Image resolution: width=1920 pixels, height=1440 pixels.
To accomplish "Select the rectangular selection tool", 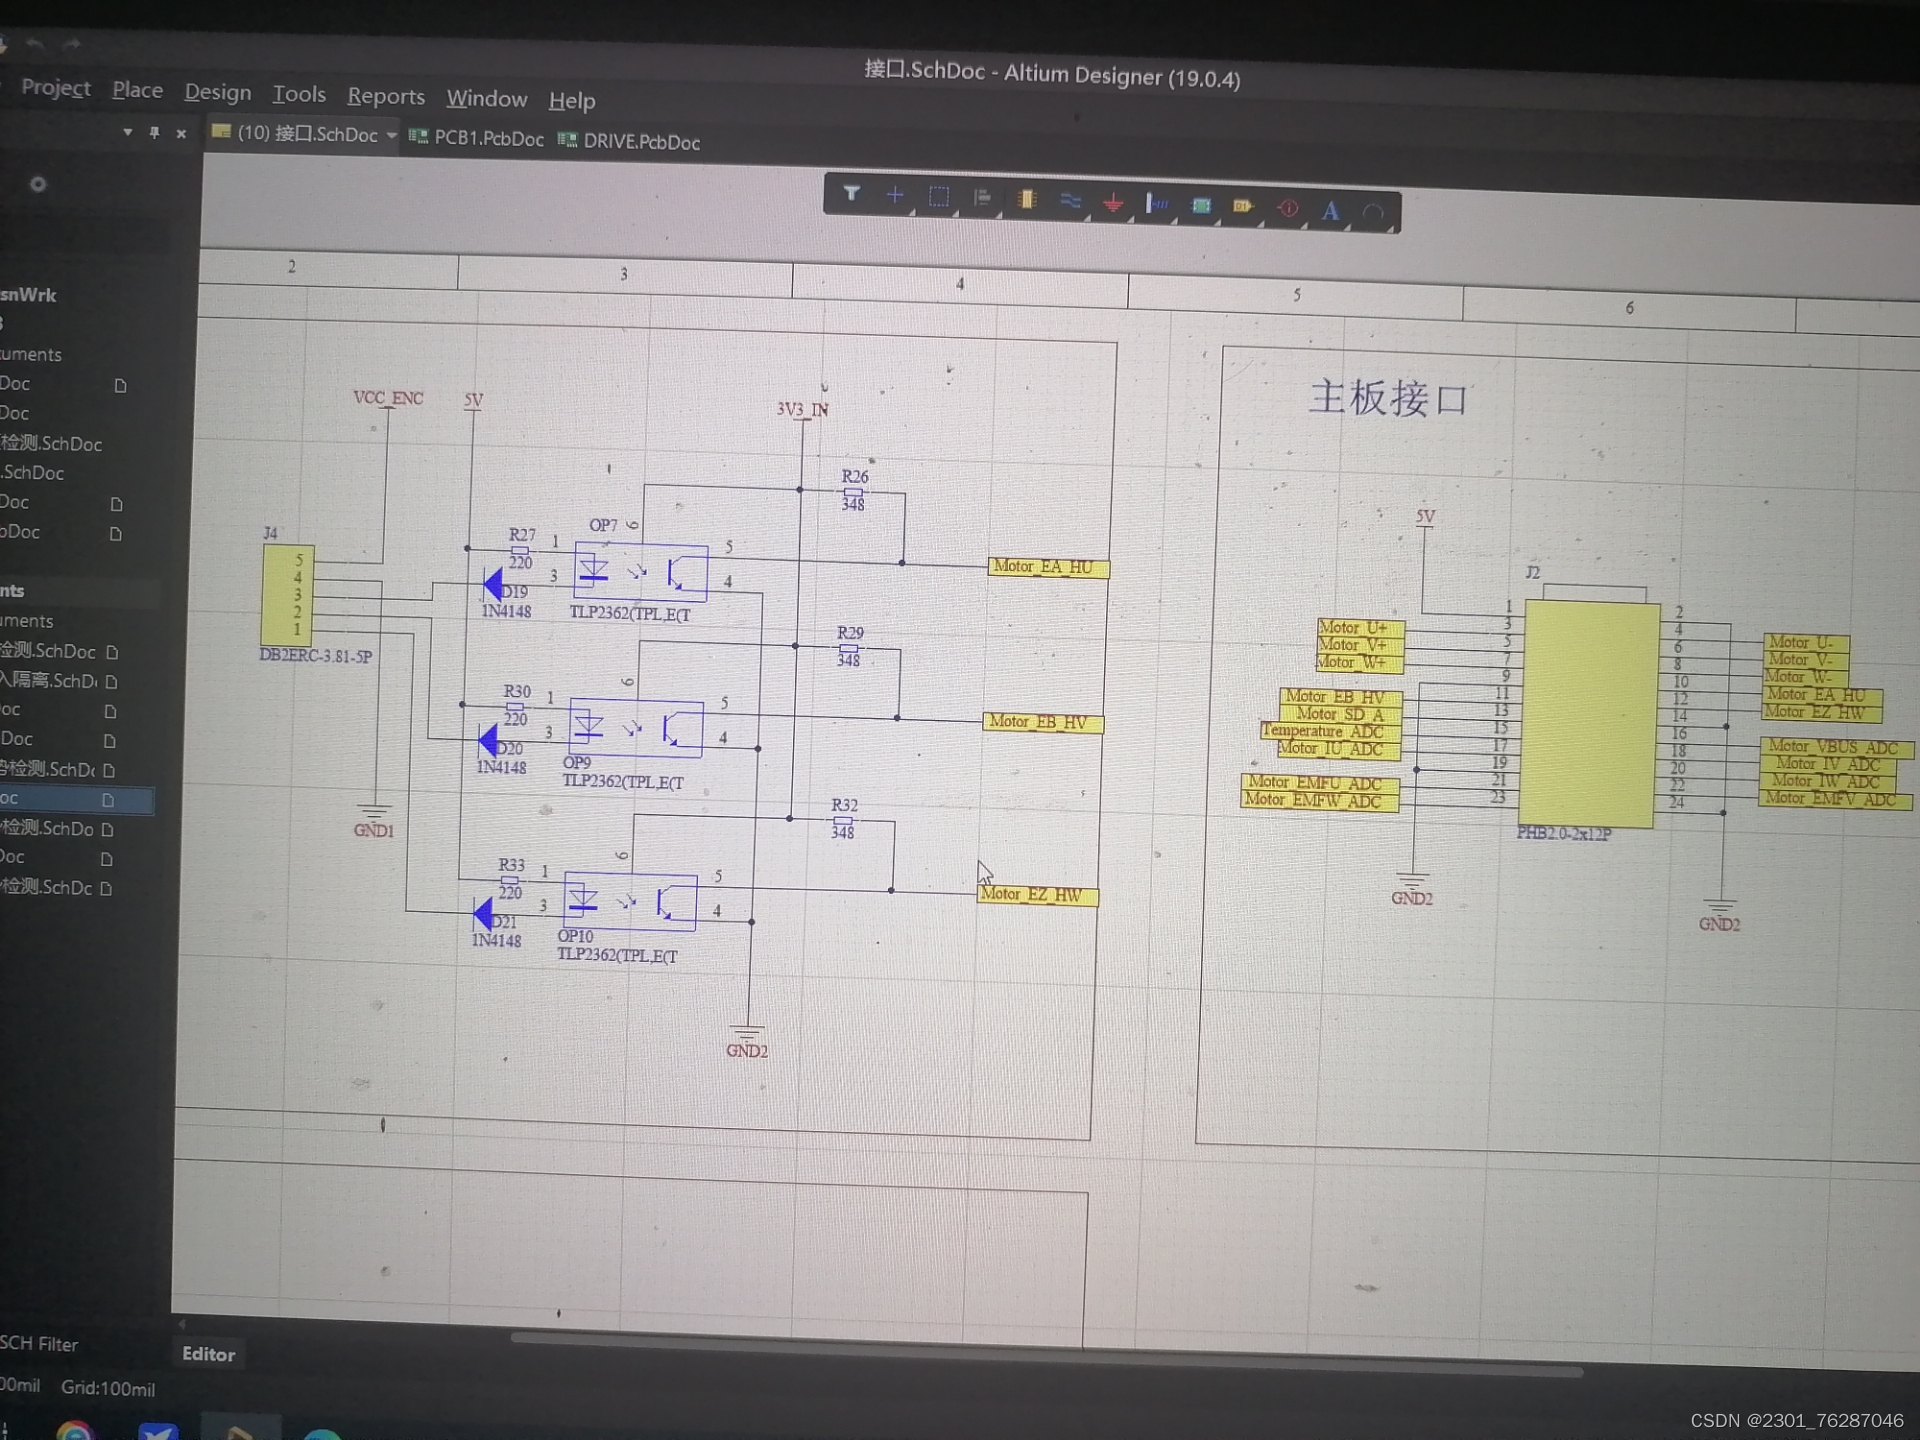I will point(938,197).
